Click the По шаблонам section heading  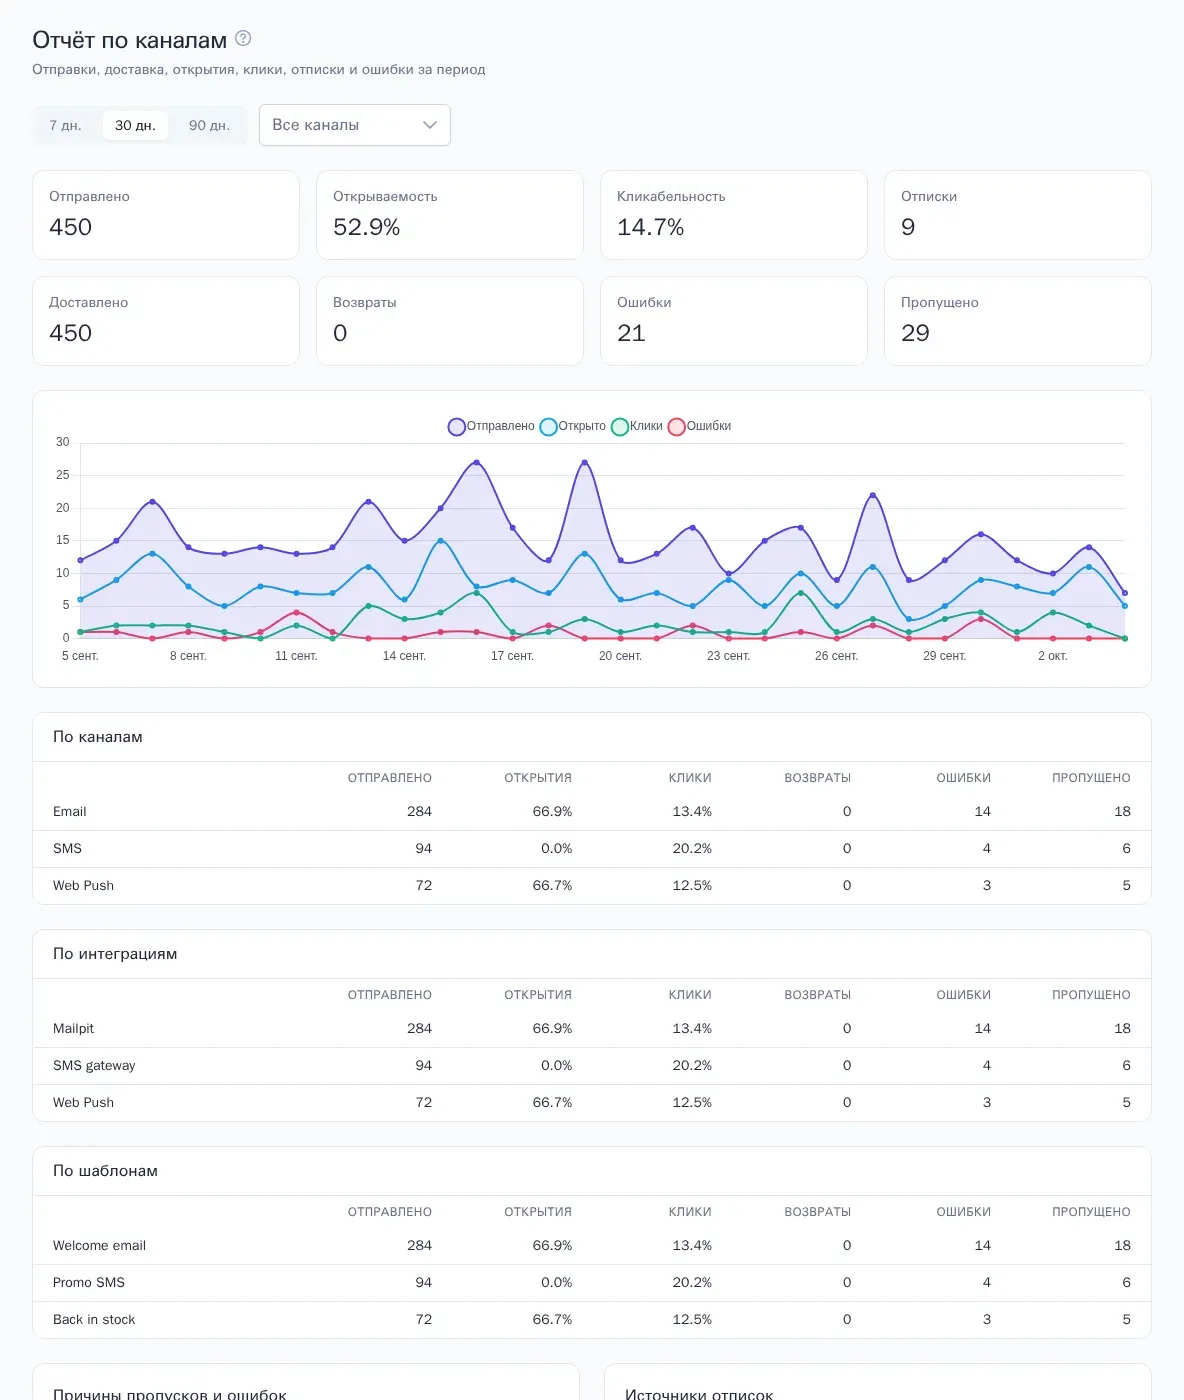point(105,1171)
